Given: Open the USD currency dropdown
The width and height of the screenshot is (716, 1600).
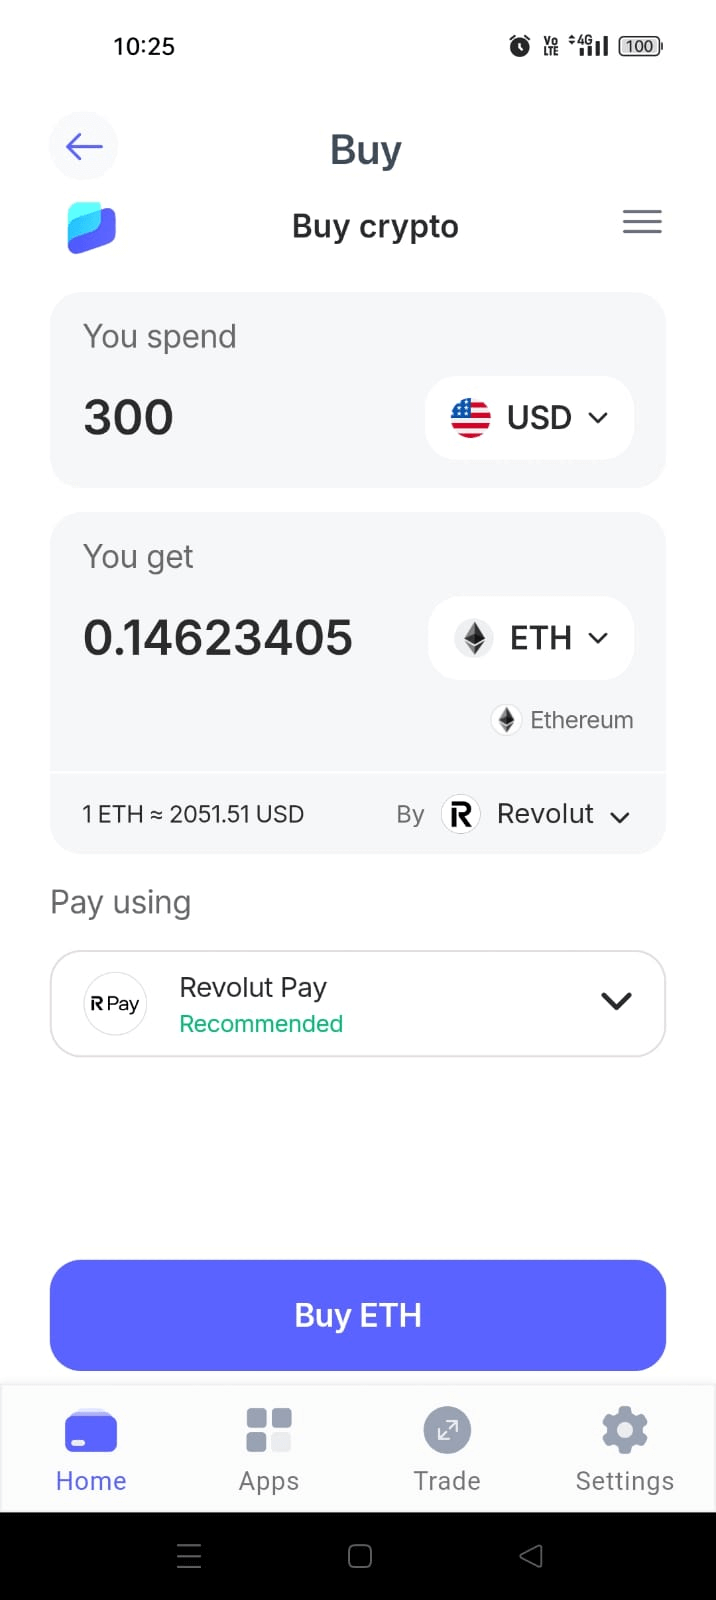Looking at the screenshot, I should click(598, 417).
